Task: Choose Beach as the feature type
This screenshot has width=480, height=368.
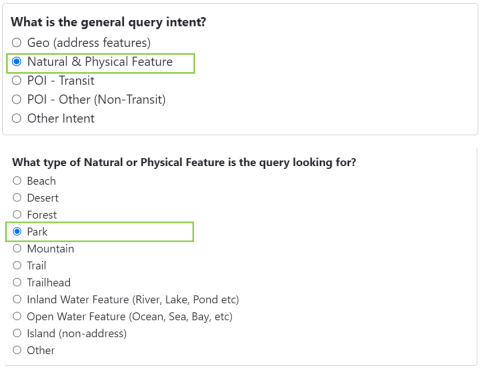Action: pyautogui.click(x=17, y=181)
